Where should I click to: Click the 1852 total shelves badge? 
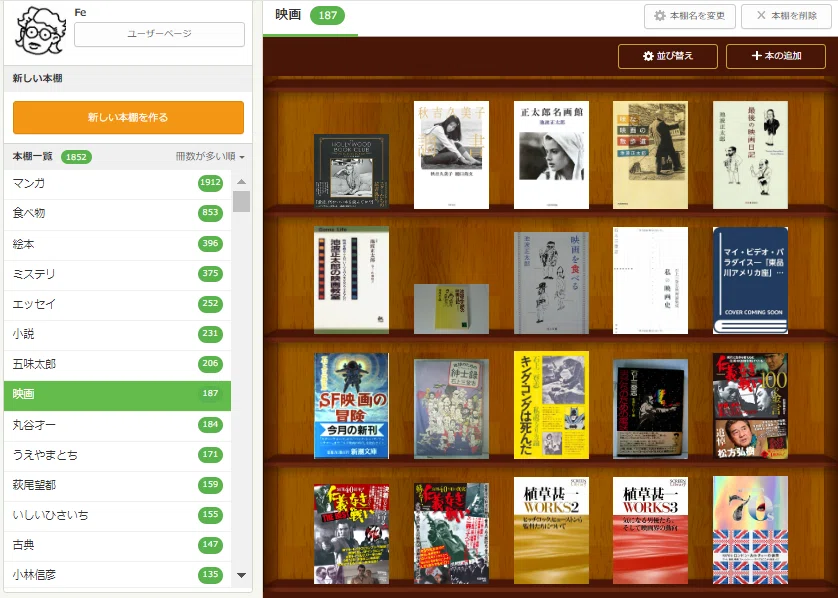point(76,157)
